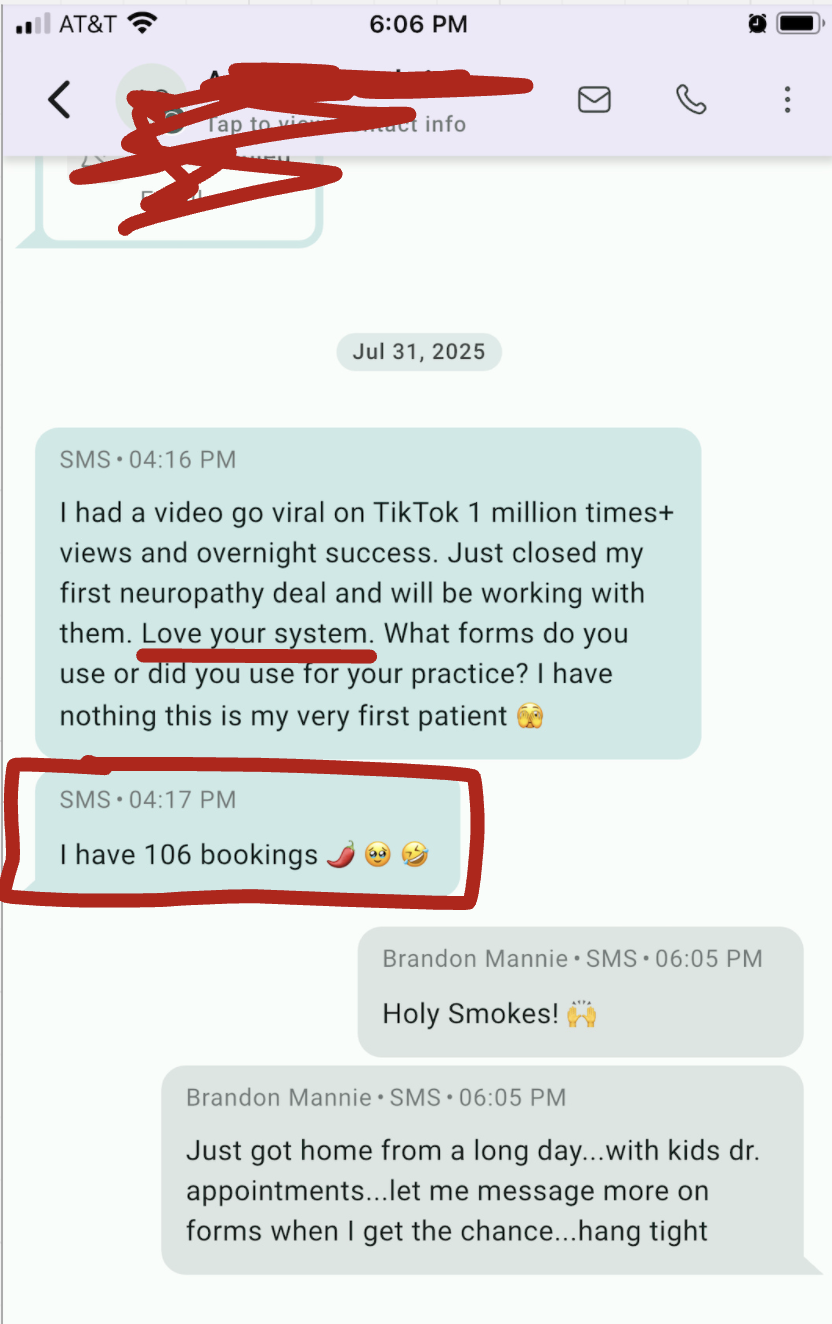Tap the chili pepper emoji
Screen dimensions: 832x1324
point(341,855)
